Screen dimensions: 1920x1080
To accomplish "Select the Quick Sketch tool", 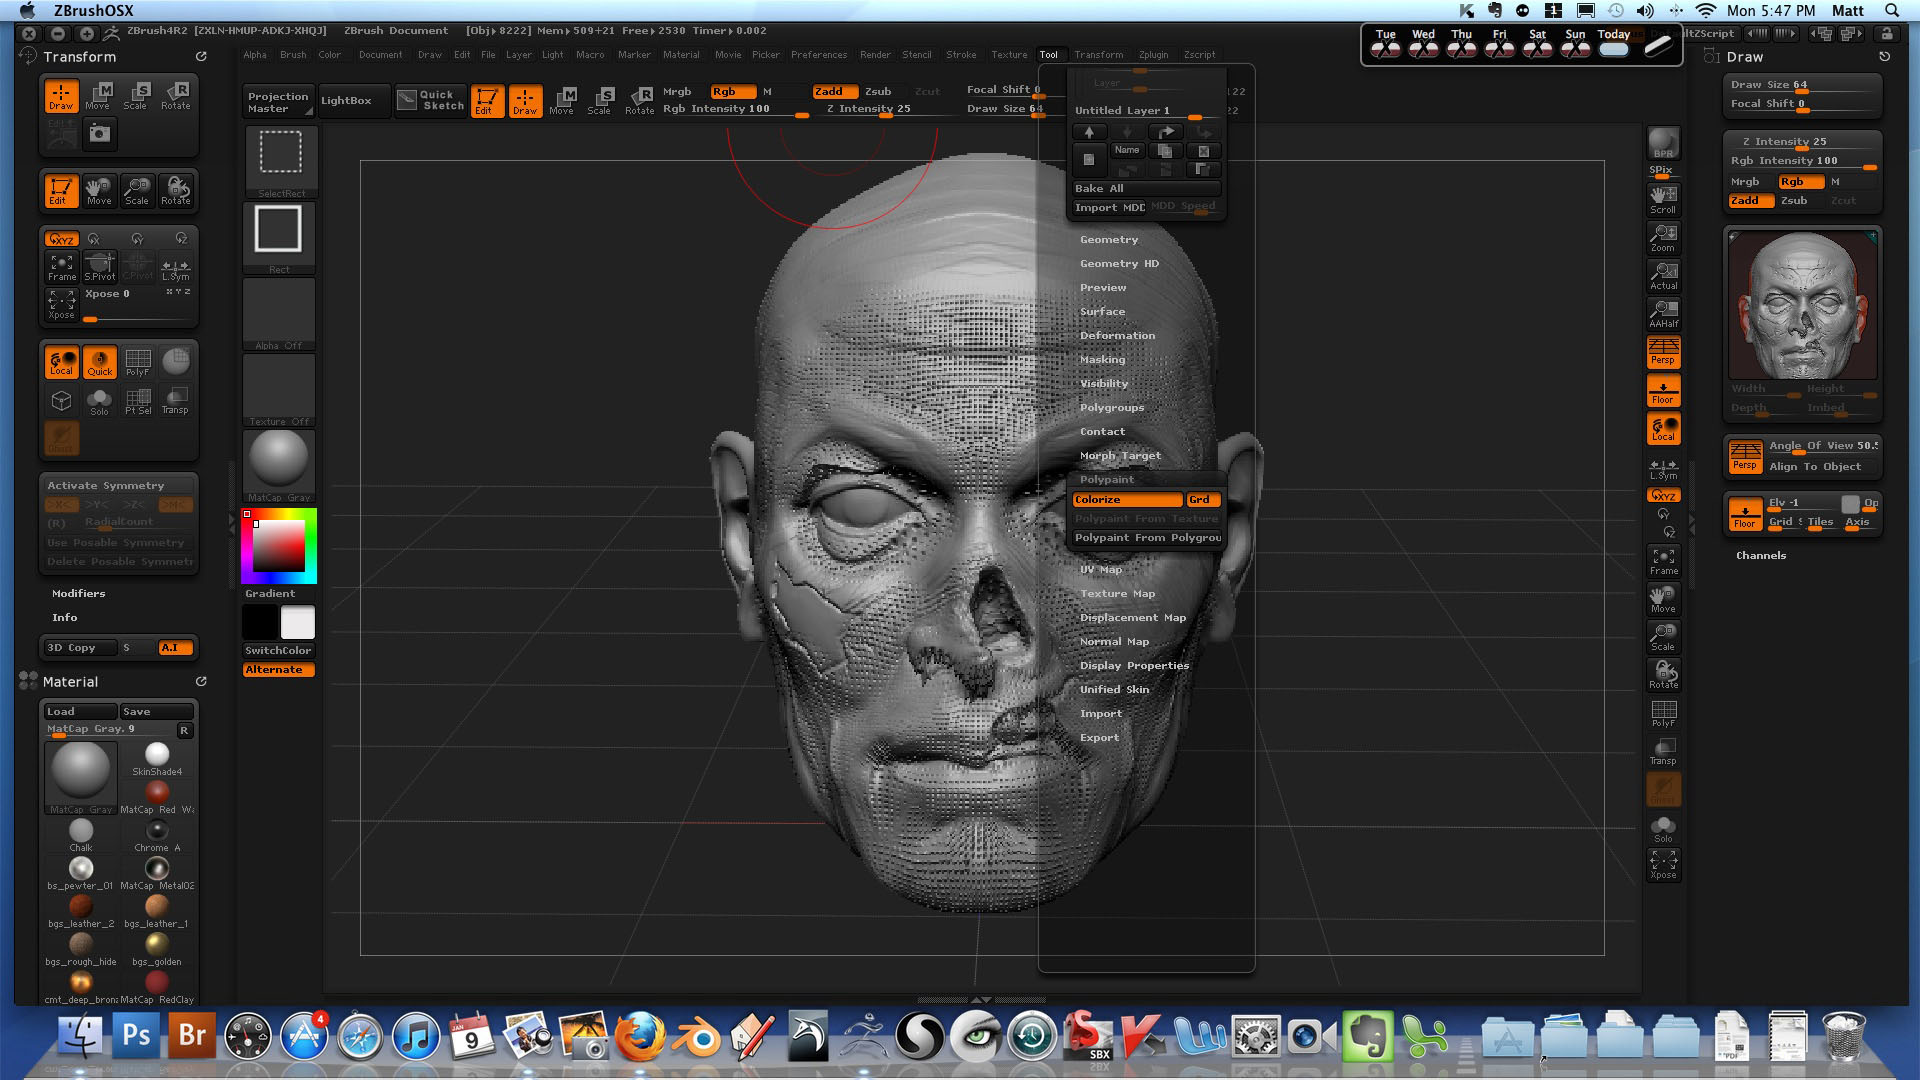I will 430,100.
